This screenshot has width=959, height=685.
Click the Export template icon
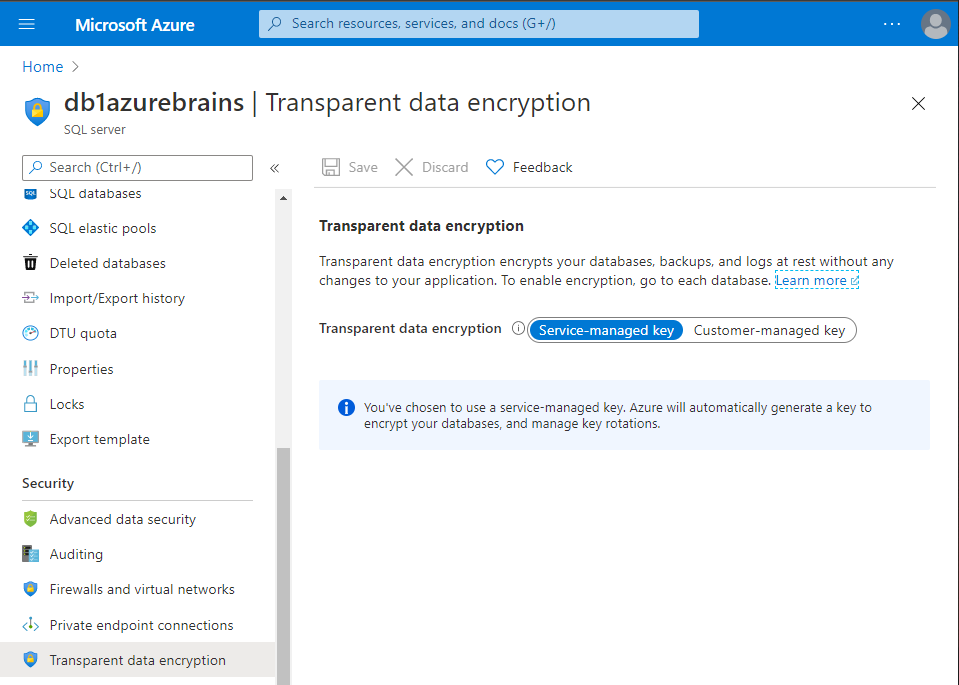31,439
